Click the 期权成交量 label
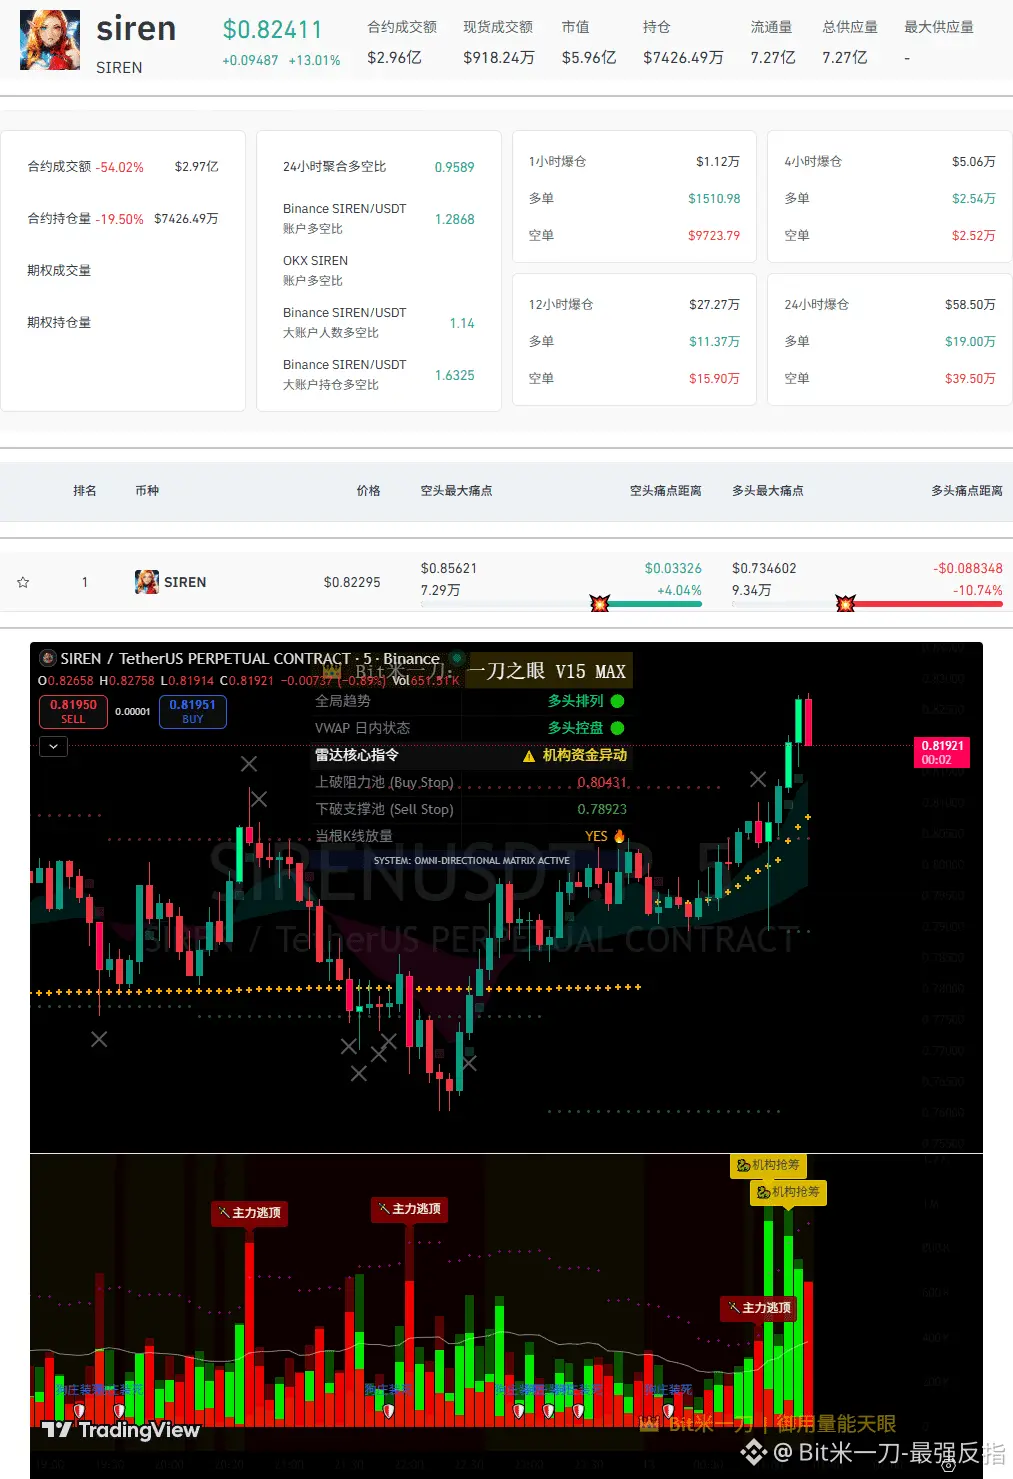Screen dimensions: 1013x1479 59,271
